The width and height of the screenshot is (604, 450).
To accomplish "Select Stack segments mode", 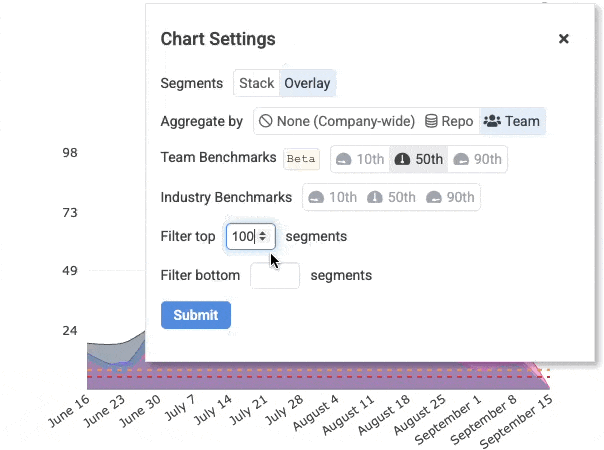I will pos(256,83).
